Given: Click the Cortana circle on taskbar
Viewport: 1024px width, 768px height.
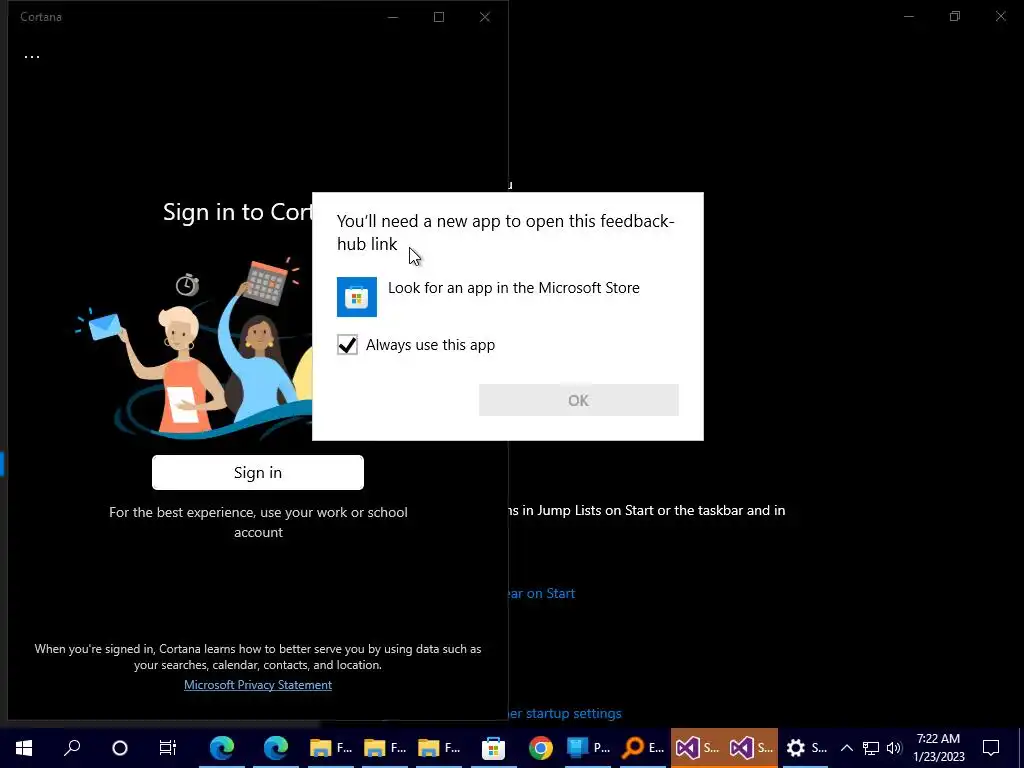Looking at the screenshot, I should click(120, 748).
